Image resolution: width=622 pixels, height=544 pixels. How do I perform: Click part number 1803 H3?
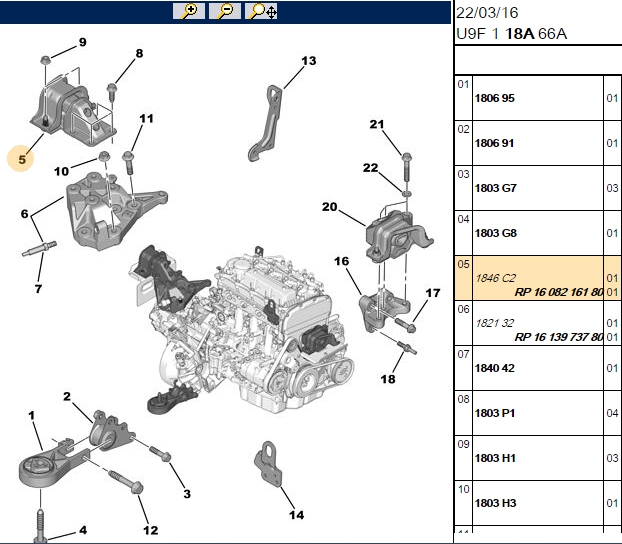[x=495, y=503]
